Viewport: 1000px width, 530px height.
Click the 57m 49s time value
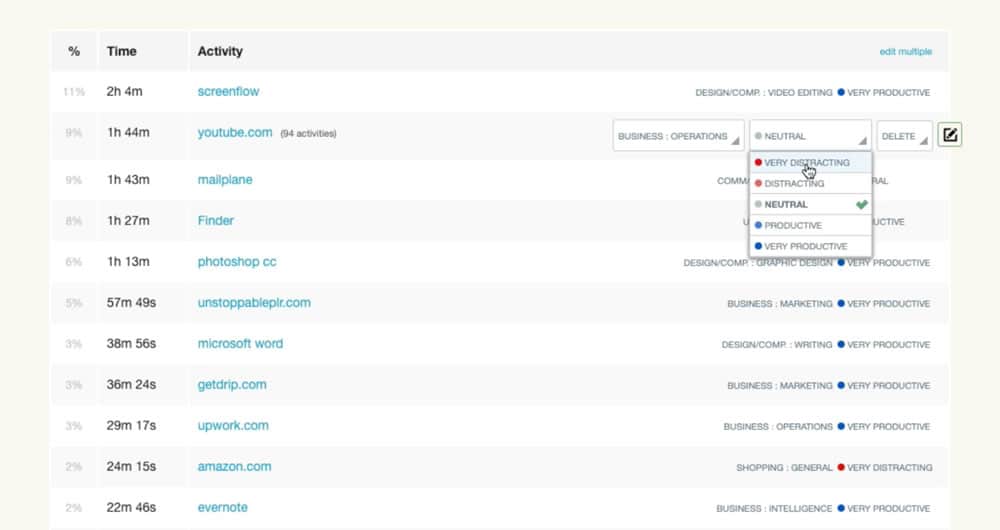(x=131, y=303)
